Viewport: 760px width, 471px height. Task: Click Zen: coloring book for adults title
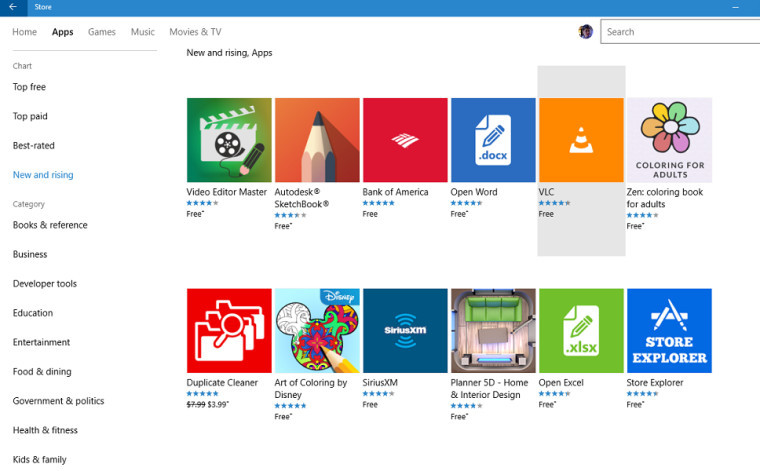pyautogui.click(x=665, y=198)
